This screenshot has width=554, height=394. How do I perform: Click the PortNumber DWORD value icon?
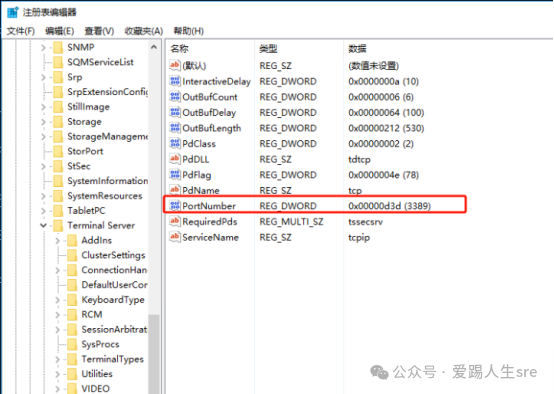click(175, 206)
